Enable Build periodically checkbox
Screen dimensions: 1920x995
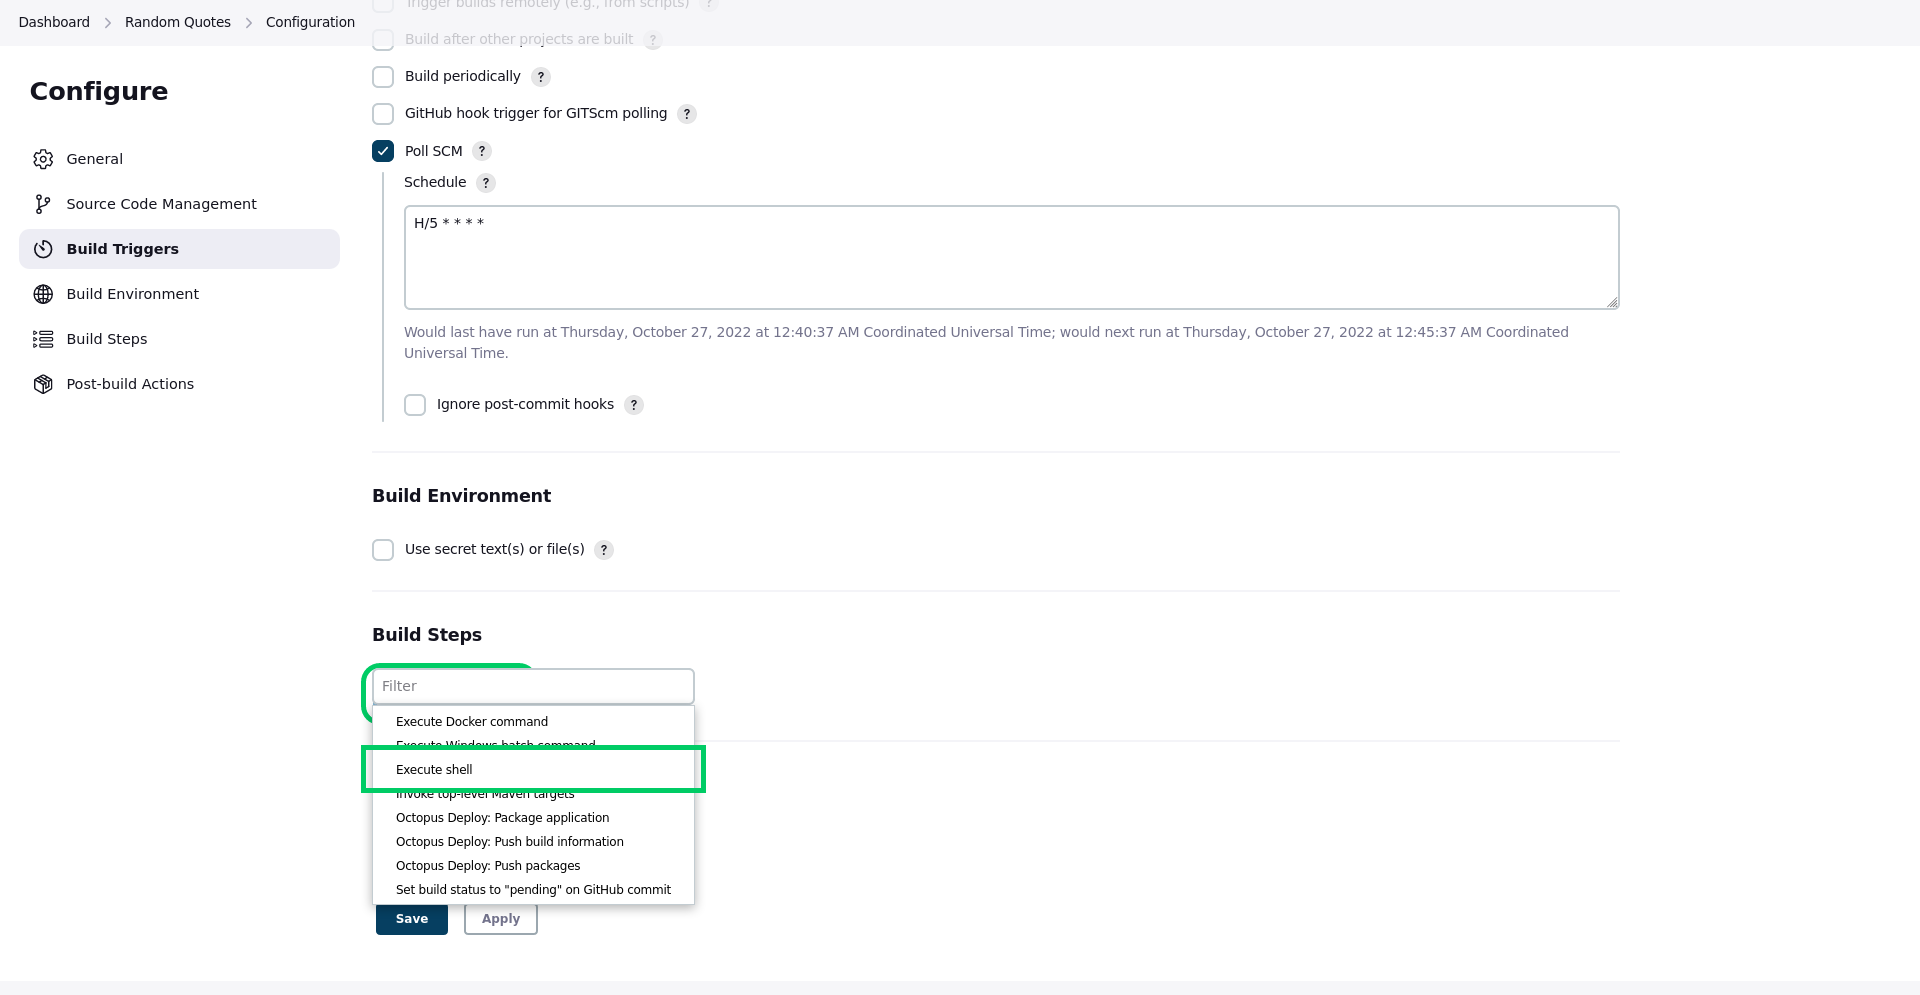383,77
